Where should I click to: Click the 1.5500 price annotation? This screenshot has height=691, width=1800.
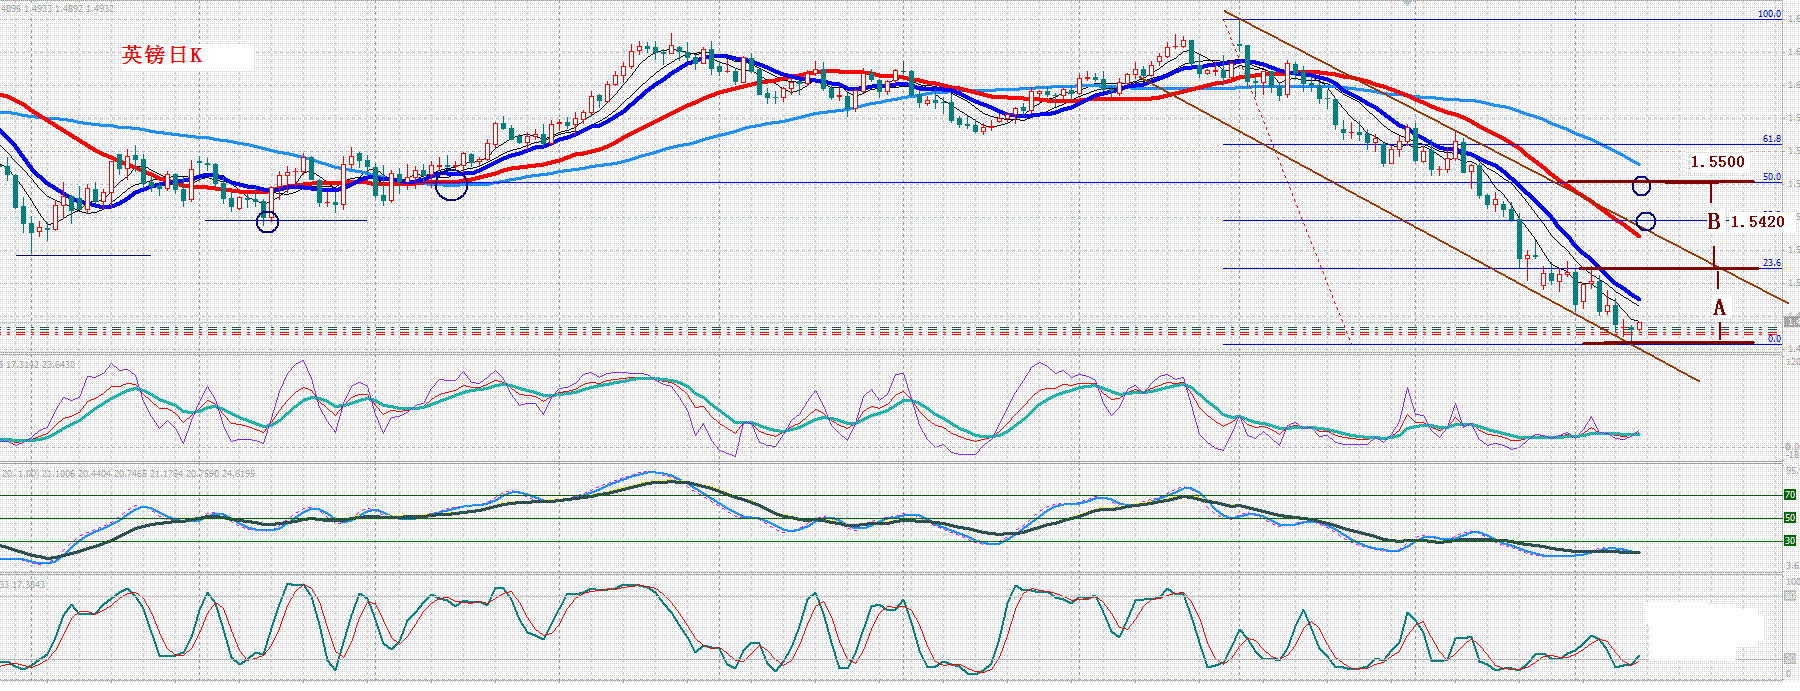coord(1717,161)
